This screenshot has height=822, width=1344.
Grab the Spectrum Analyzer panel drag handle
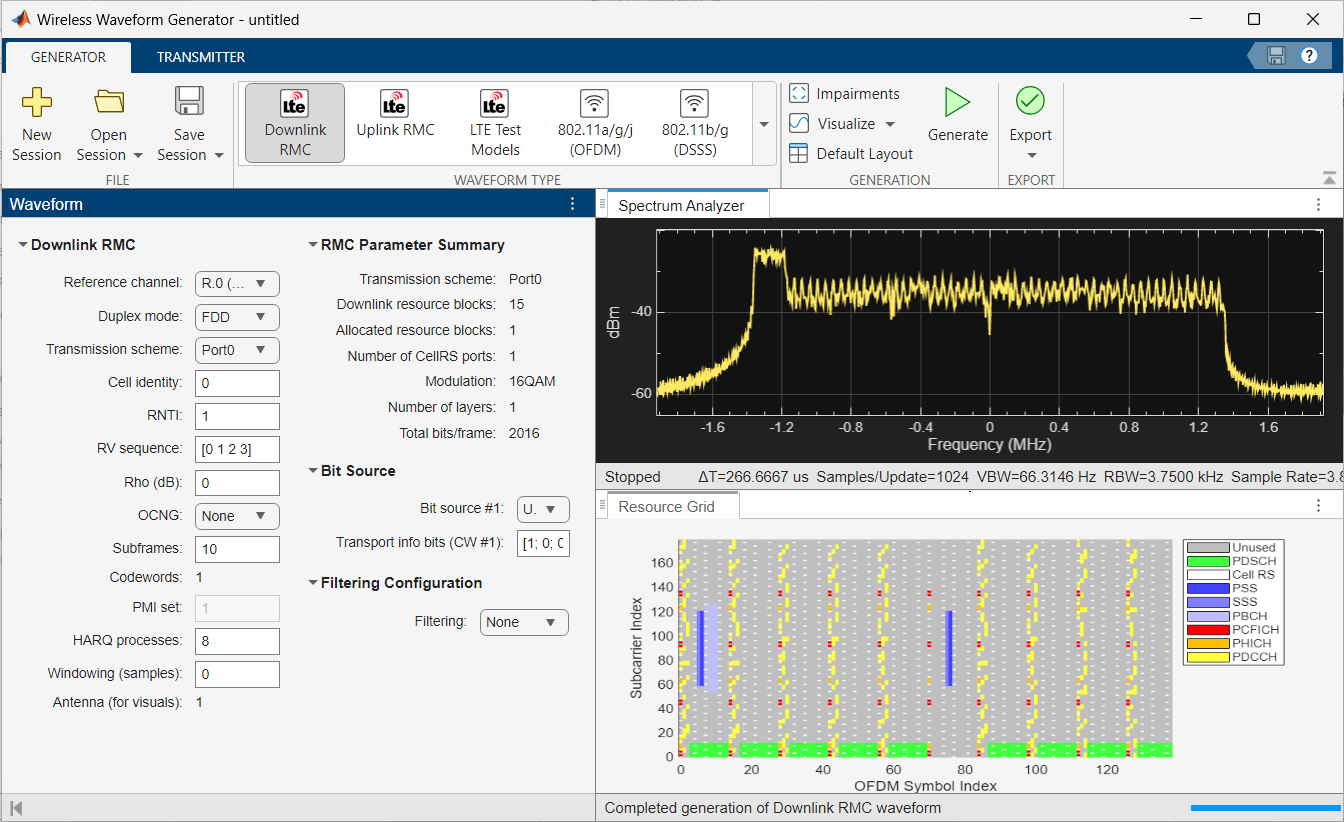click(x=602, y=205)
